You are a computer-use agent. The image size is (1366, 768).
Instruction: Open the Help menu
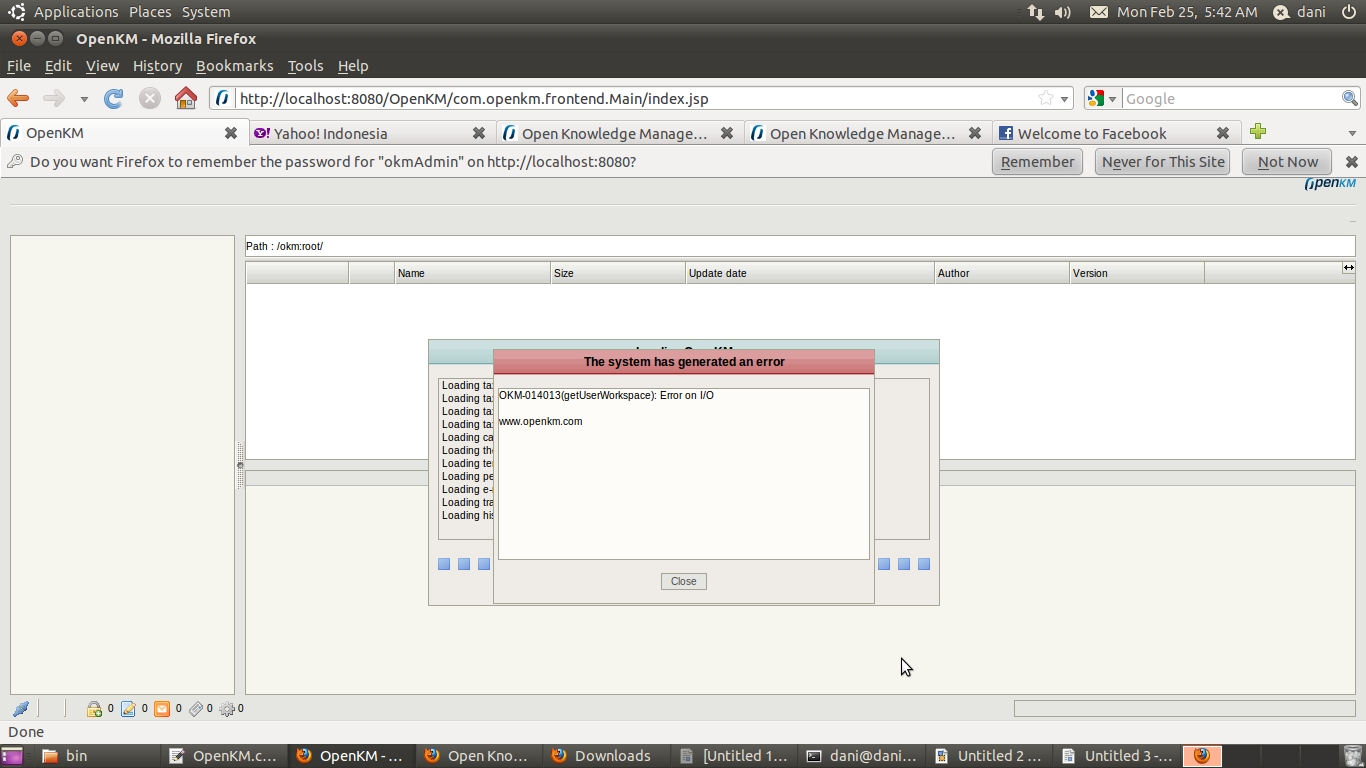click(353, 66)
